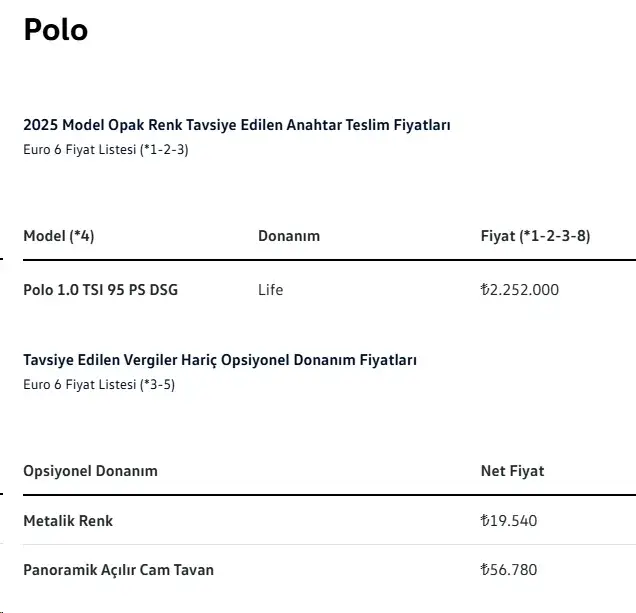Click the Euro 6 Fiyat Listesi (*3-5) note
Image resolution: width=636 pixels, height=613 pixels.
99,385
